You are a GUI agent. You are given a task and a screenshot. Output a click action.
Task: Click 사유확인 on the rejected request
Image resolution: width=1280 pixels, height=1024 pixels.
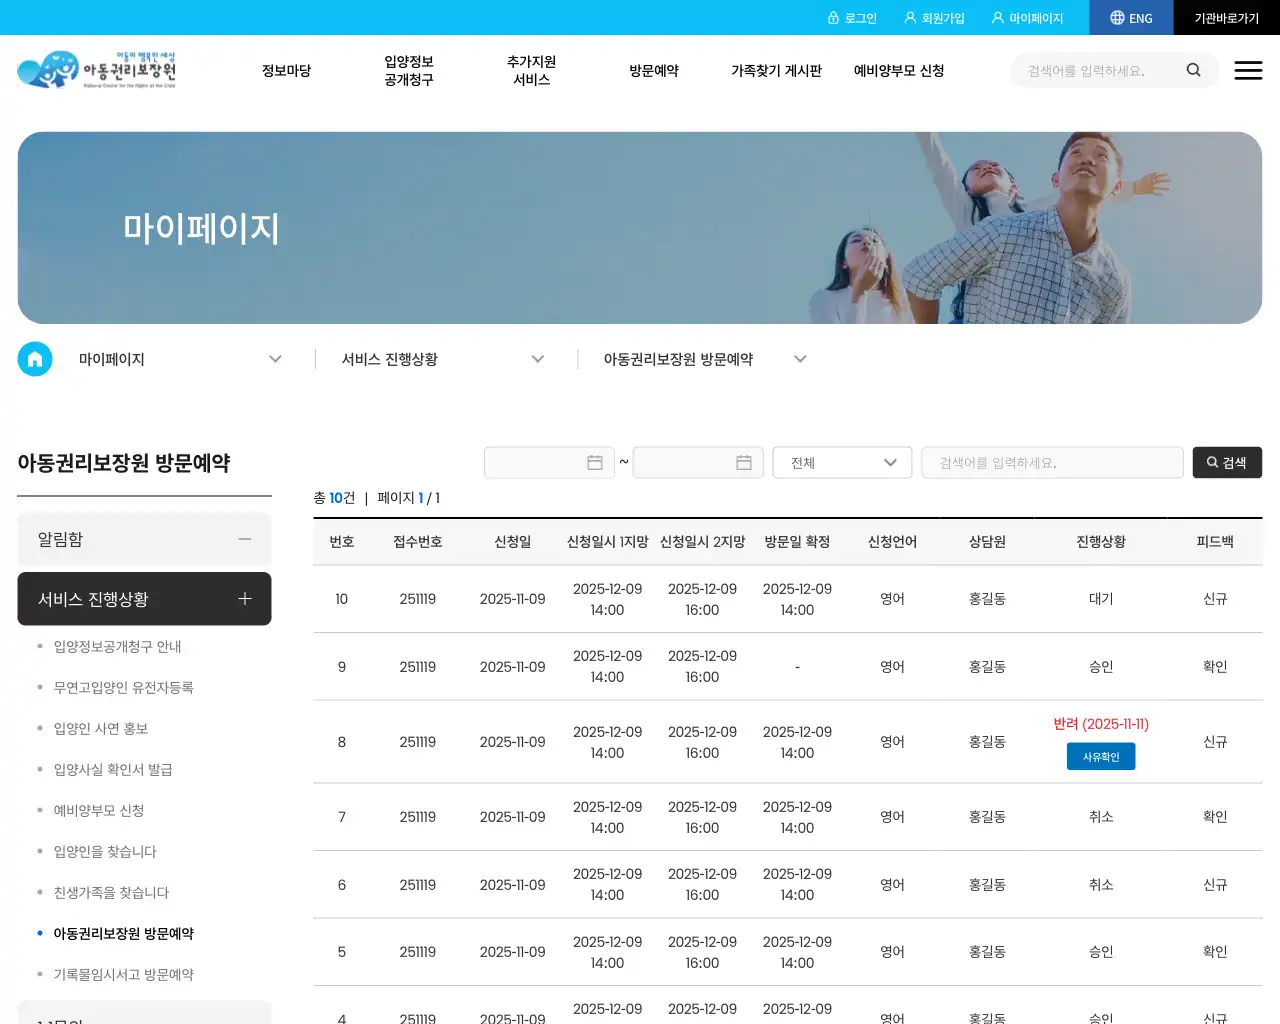point(1100,757)
